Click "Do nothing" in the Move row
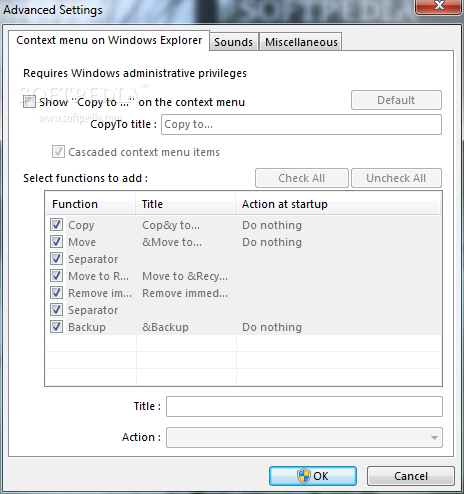 tap(272, 242)
